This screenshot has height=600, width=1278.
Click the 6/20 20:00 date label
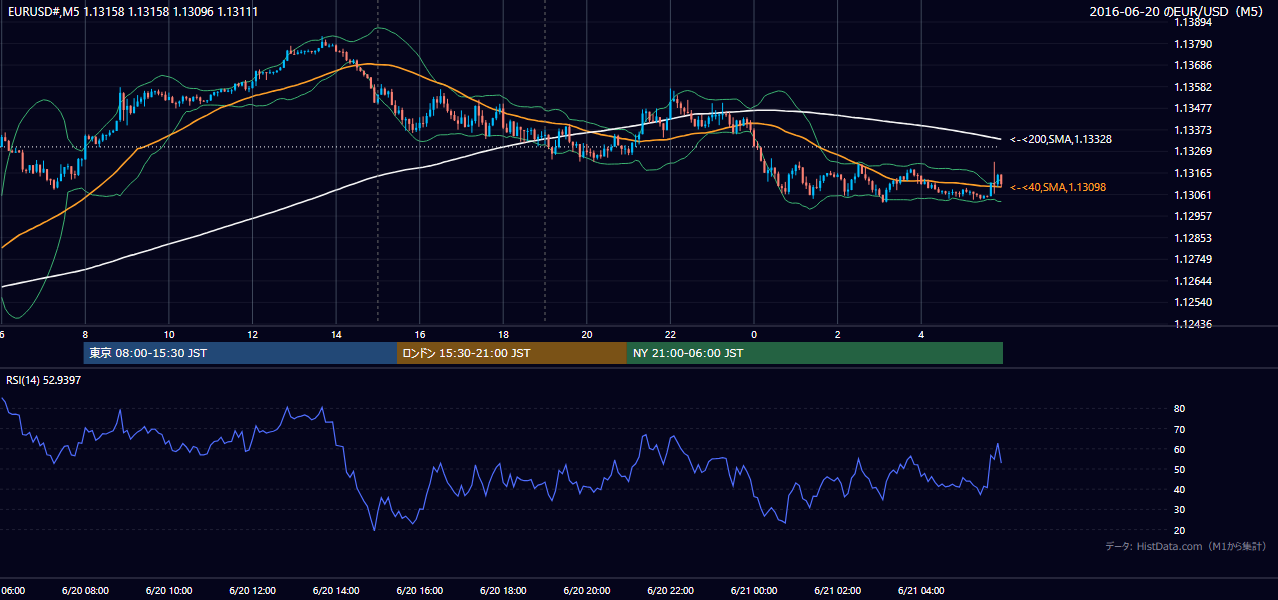pos(586,591)
